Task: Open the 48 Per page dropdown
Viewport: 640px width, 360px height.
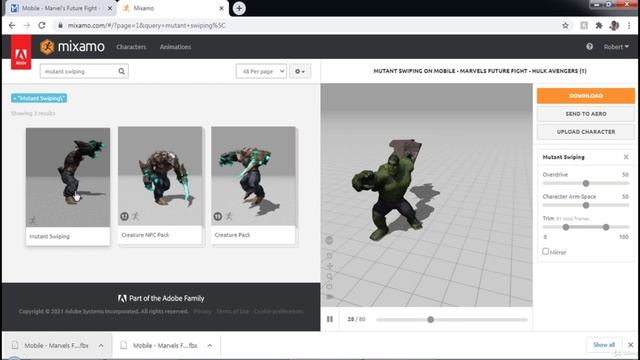Action: point(261,71)
